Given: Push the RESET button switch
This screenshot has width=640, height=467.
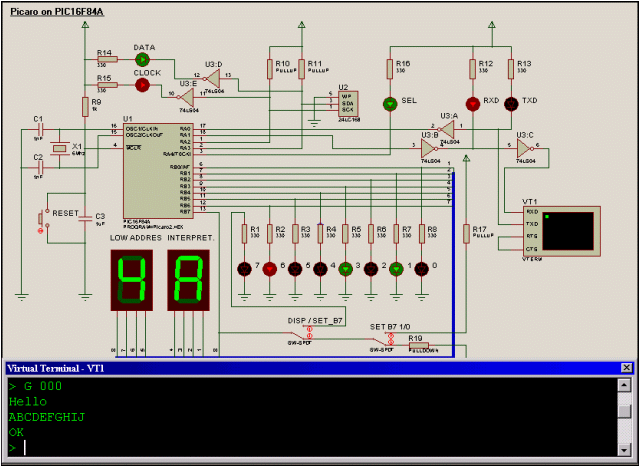Looking at the screenshot, I should [43, 220].
